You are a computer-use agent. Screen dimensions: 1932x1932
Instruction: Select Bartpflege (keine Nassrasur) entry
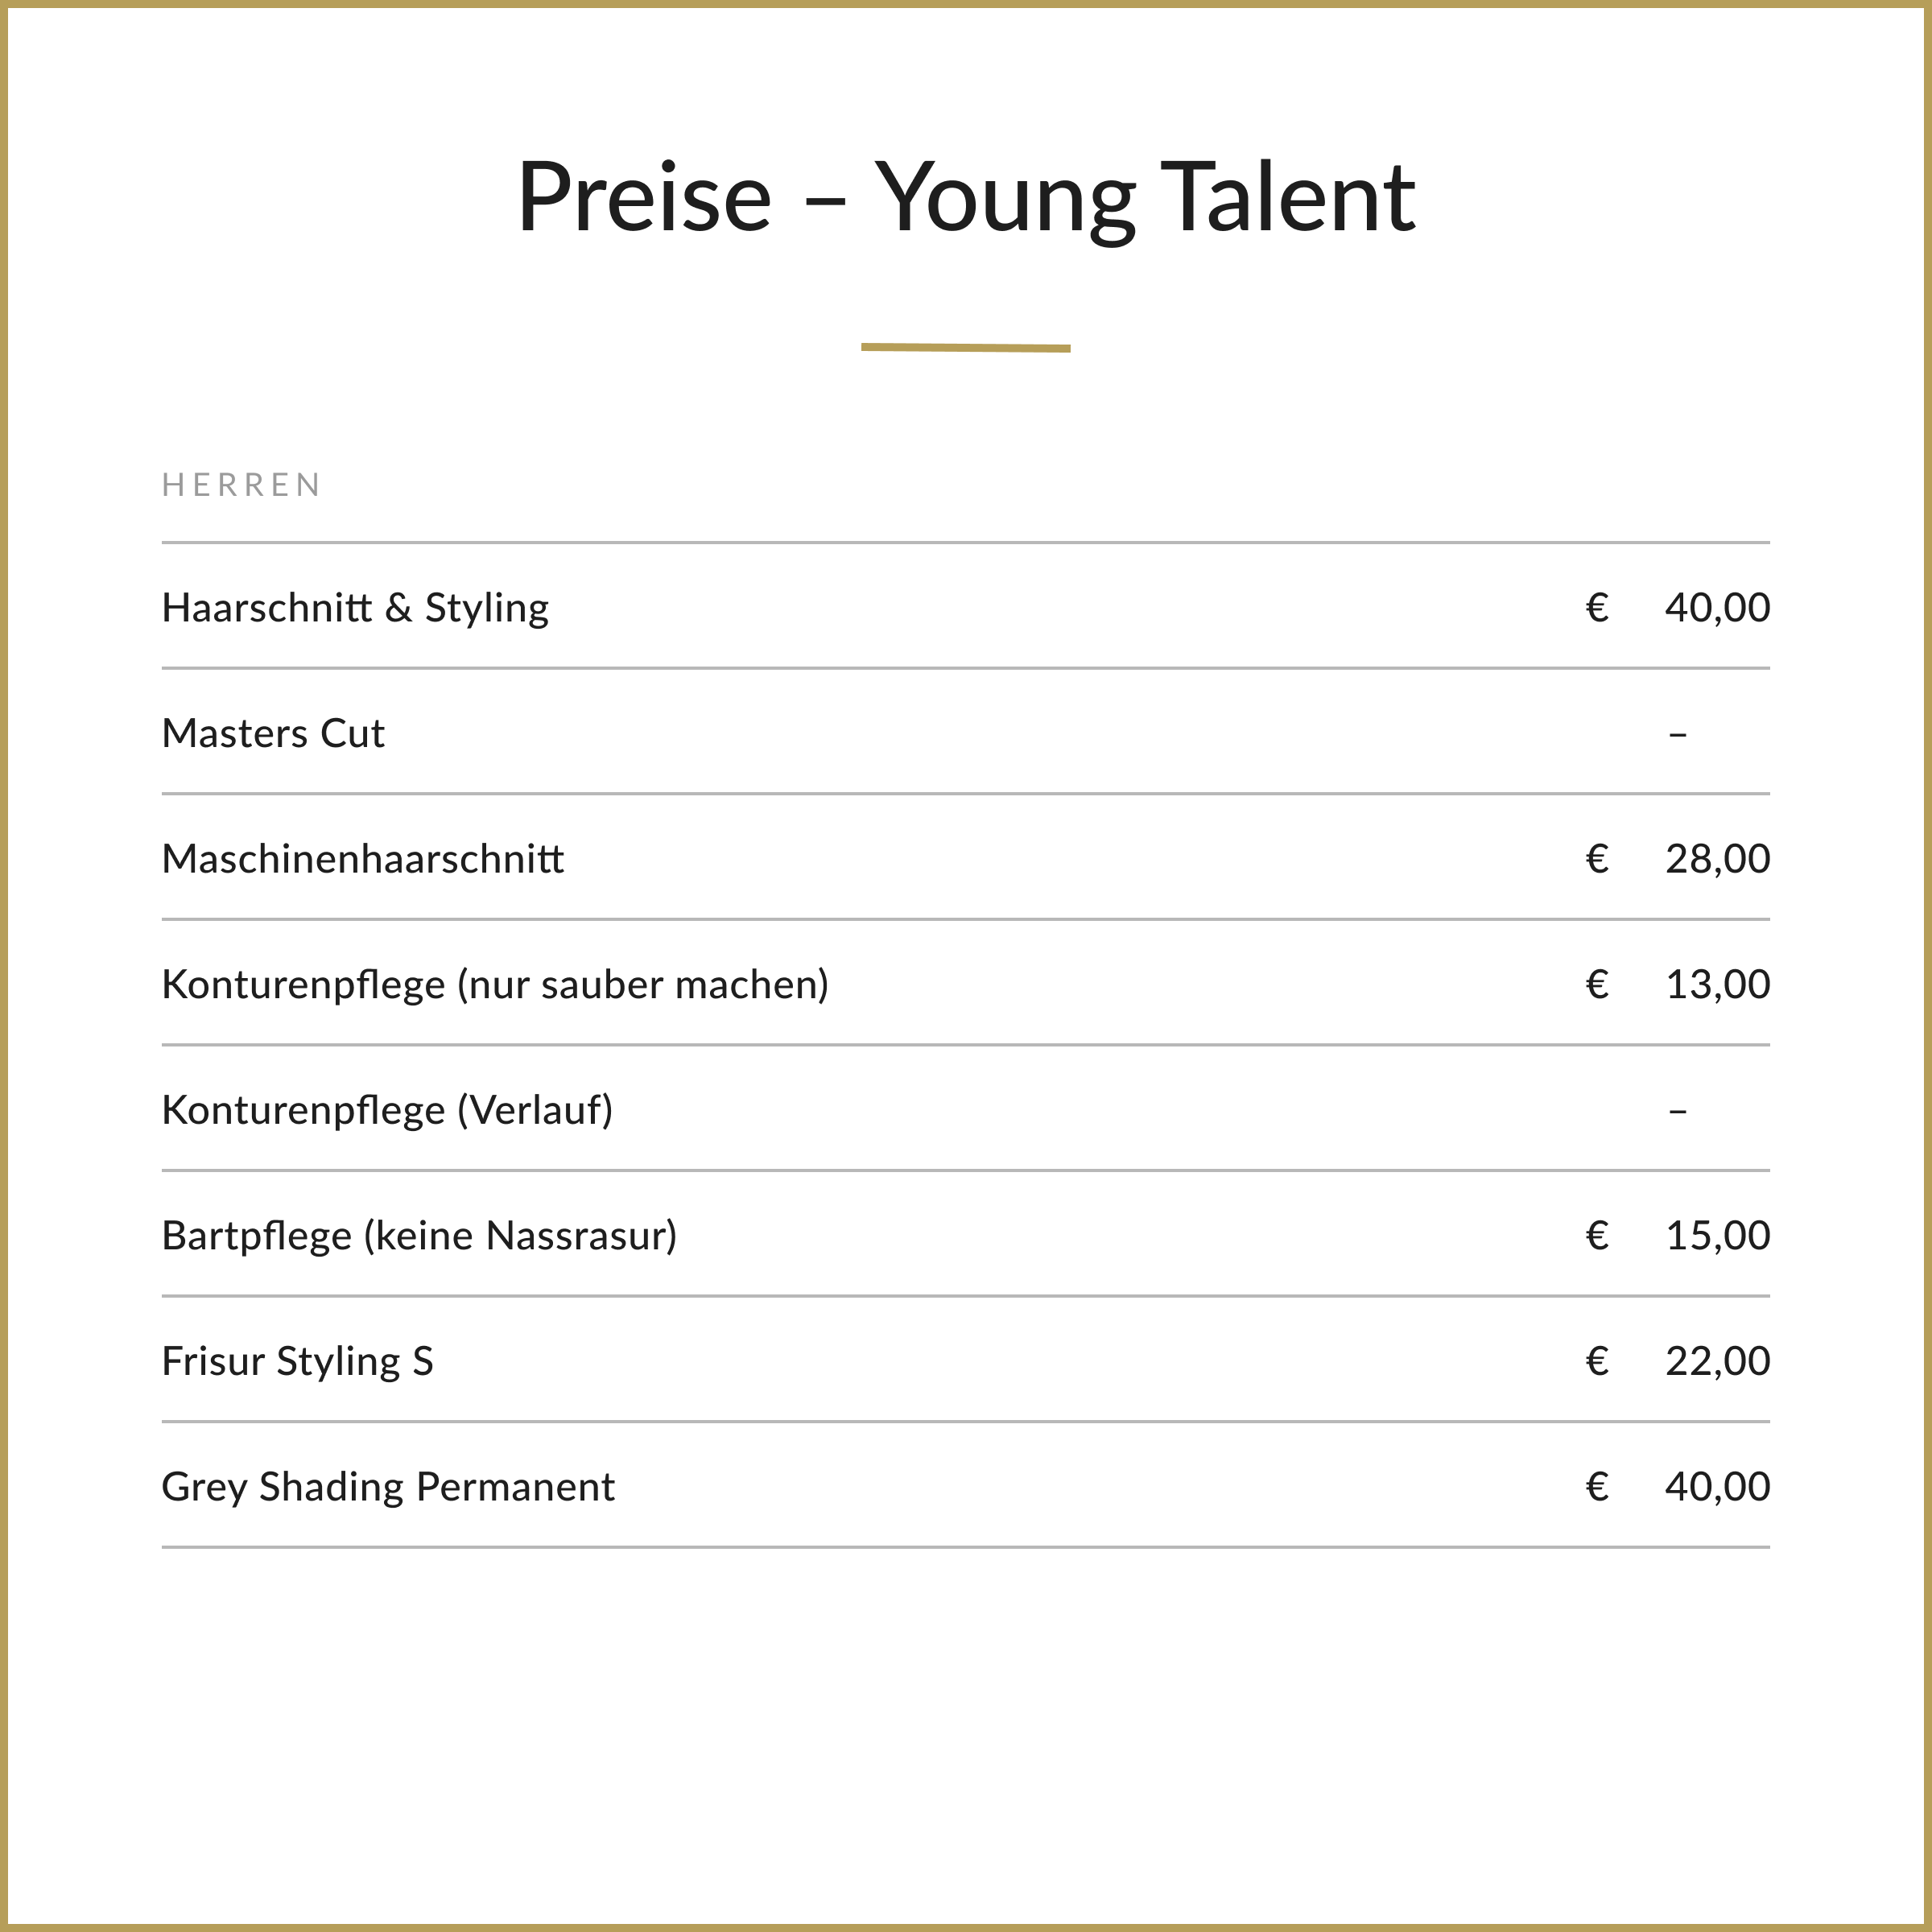click(420, 1236)
